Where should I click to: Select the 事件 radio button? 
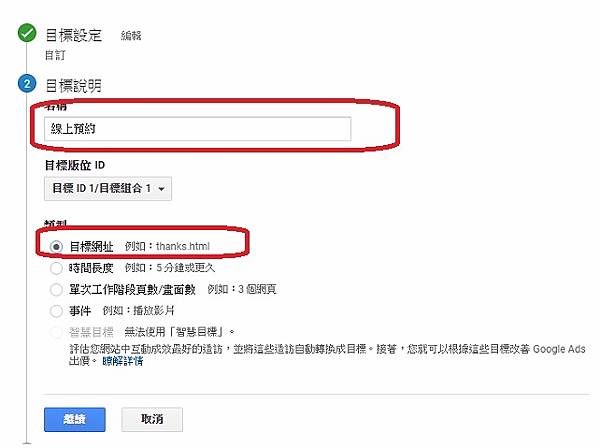tap(56, 311)
